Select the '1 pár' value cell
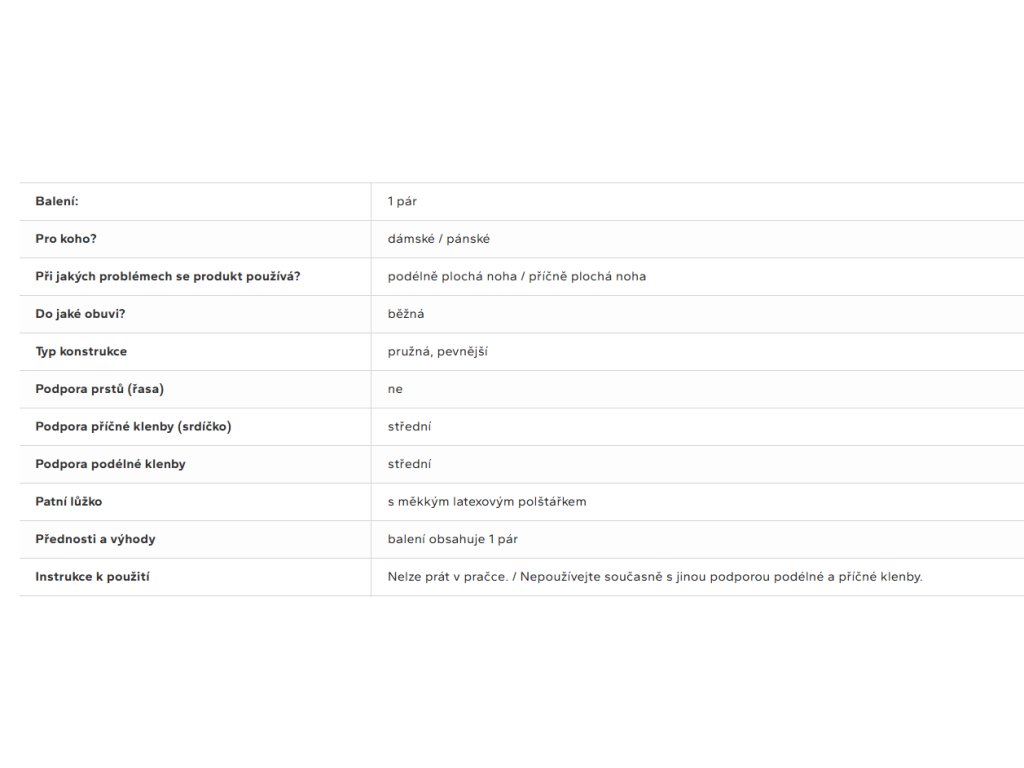 (x=402, y=201)
